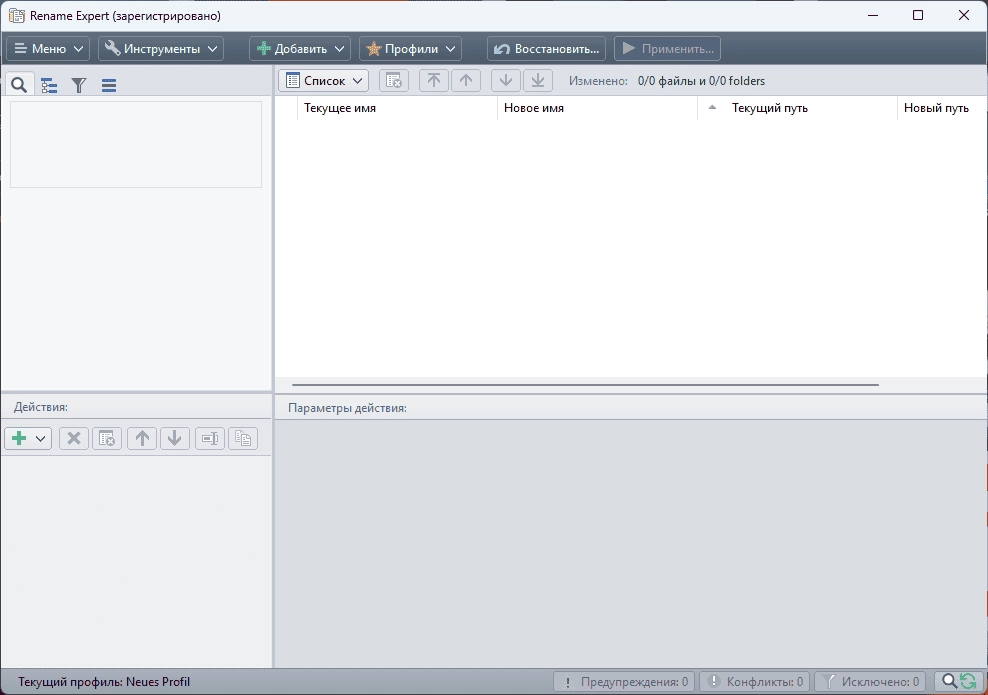
Task: Click the green plus add action button
Action: (x=19, y=438)
